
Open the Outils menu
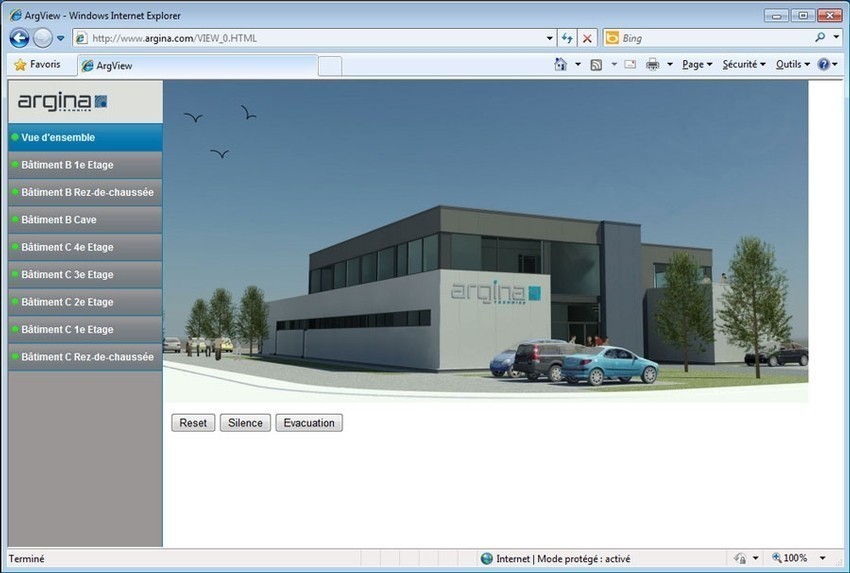(793, 65)
